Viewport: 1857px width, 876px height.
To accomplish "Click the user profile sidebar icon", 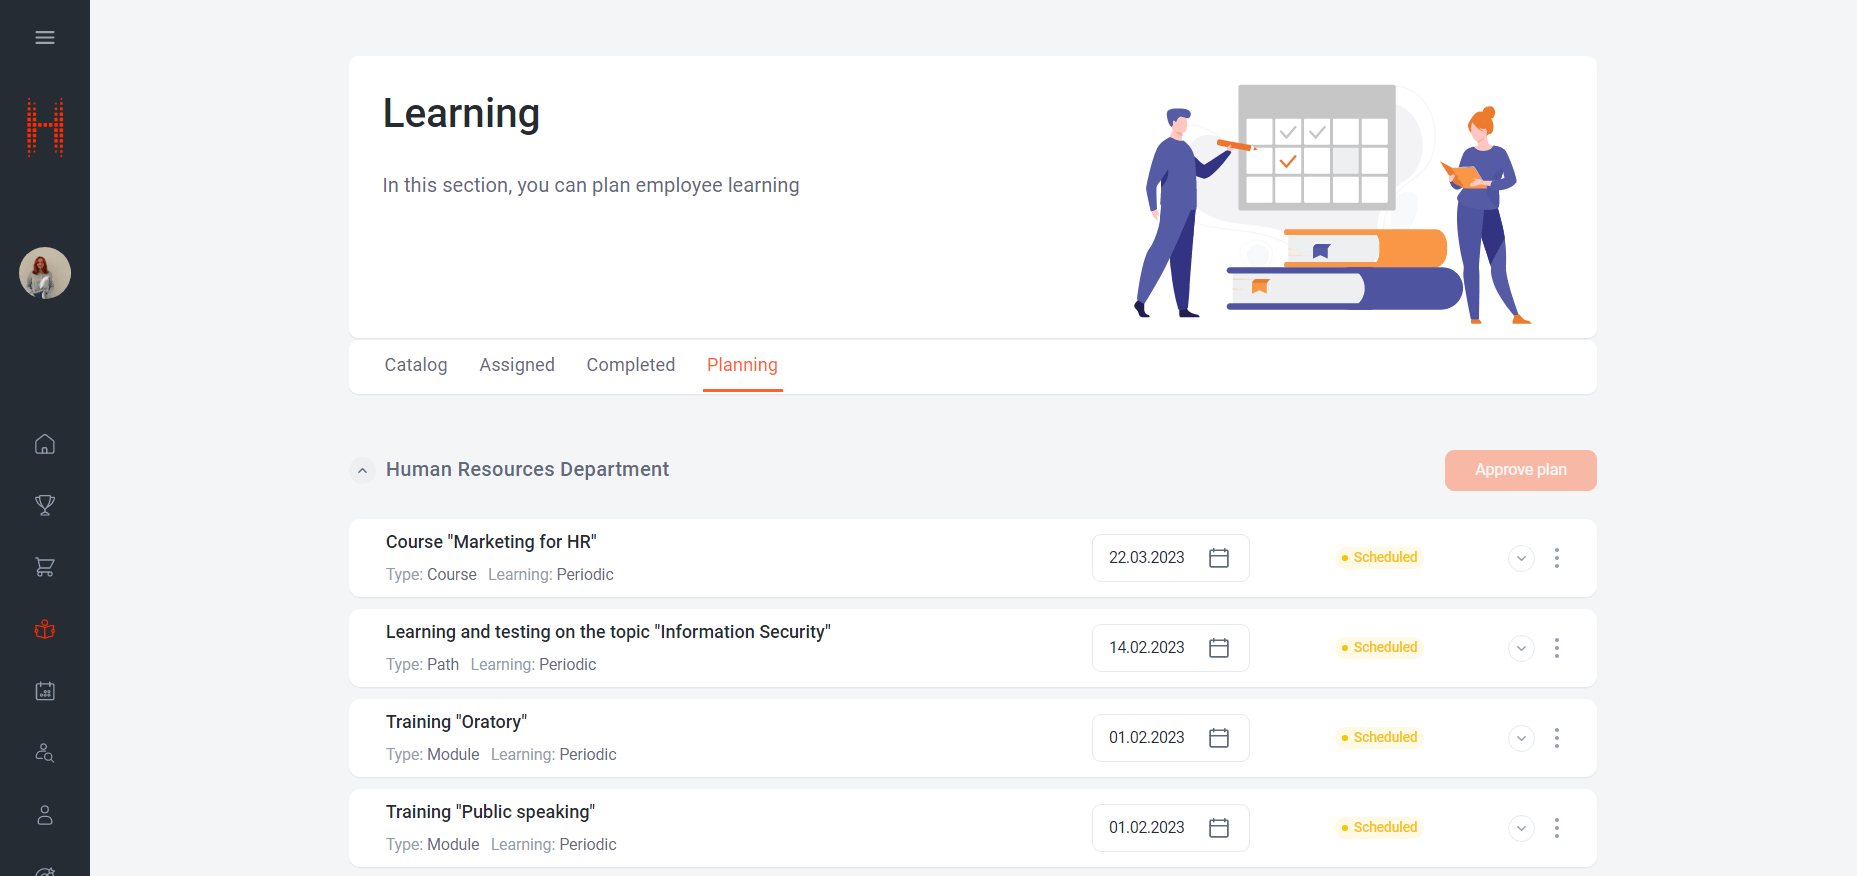I will click(45, 815).
